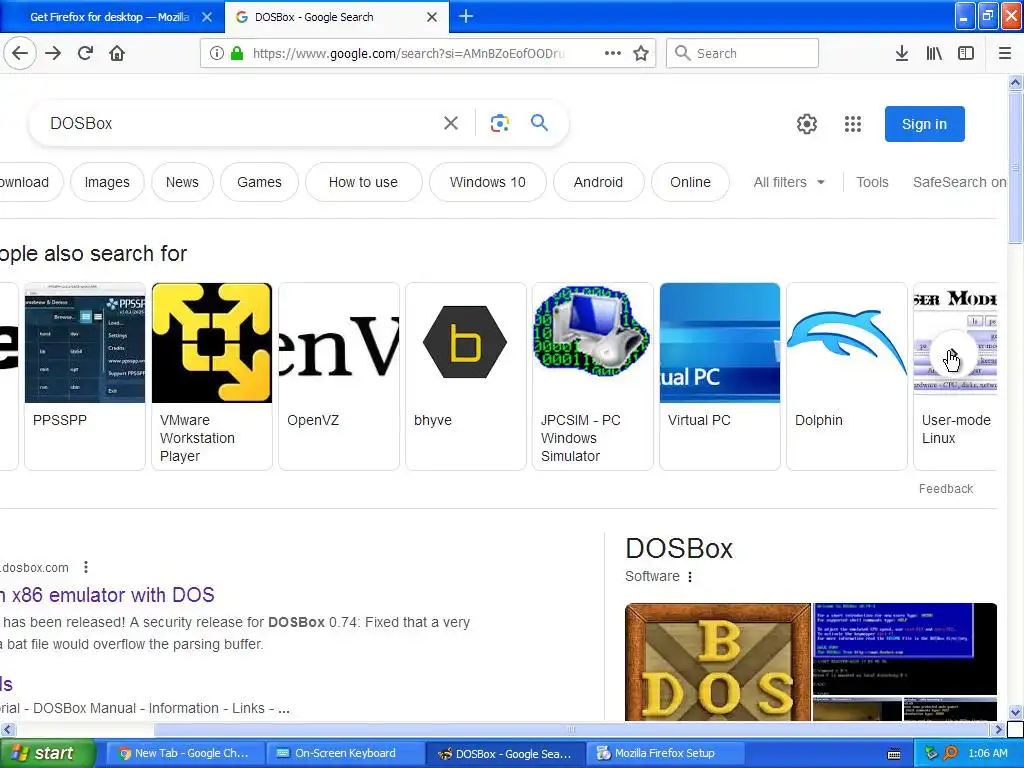Switch to Get Firefox for desktop tab
Screen dimensions: 1024x768
tap(109, 17)
